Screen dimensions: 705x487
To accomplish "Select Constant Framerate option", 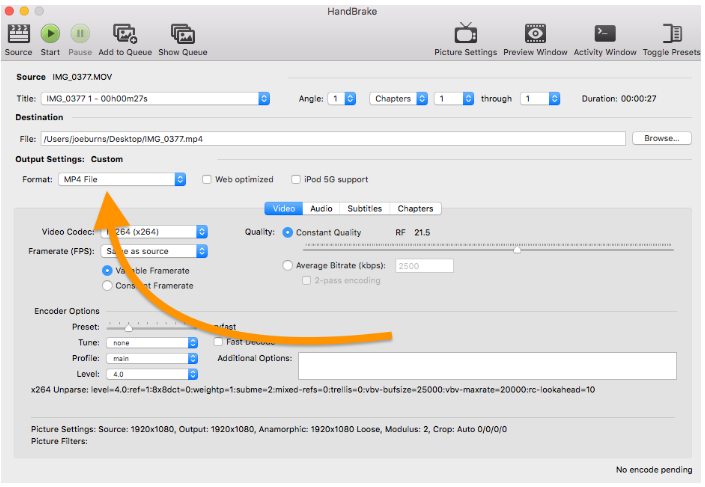I will pyautogui.click(x=107, y=286).
